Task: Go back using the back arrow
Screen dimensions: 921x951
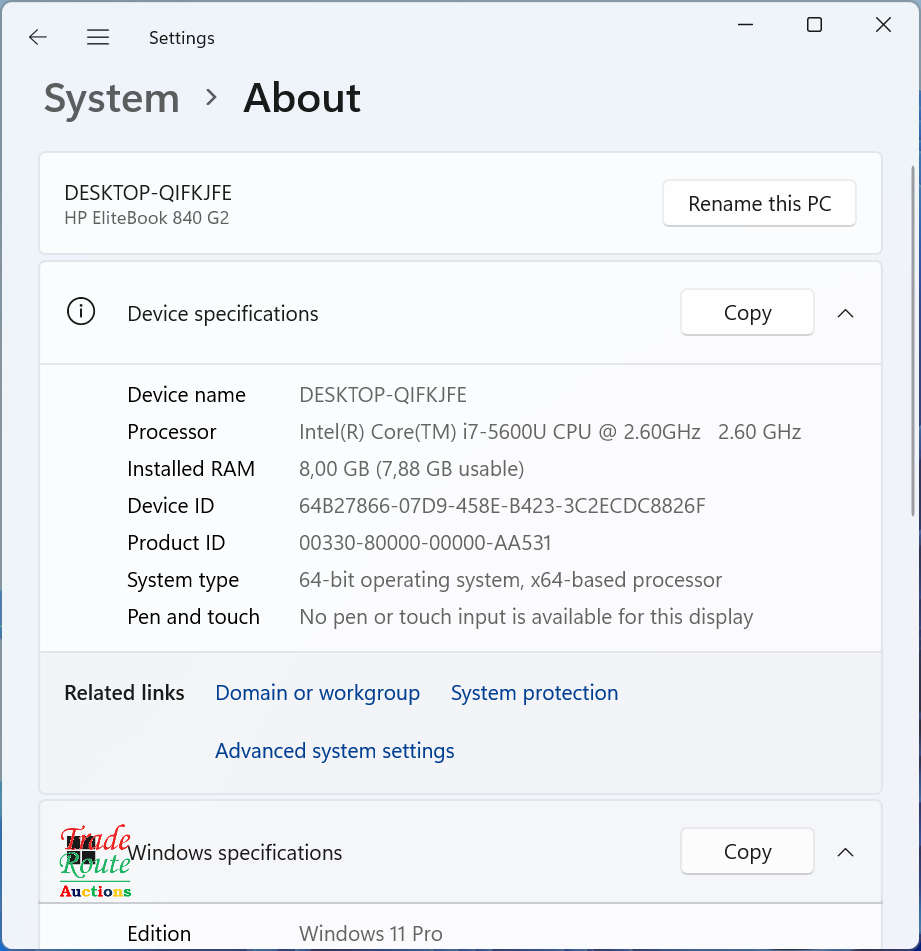Action: coord(38,38)
